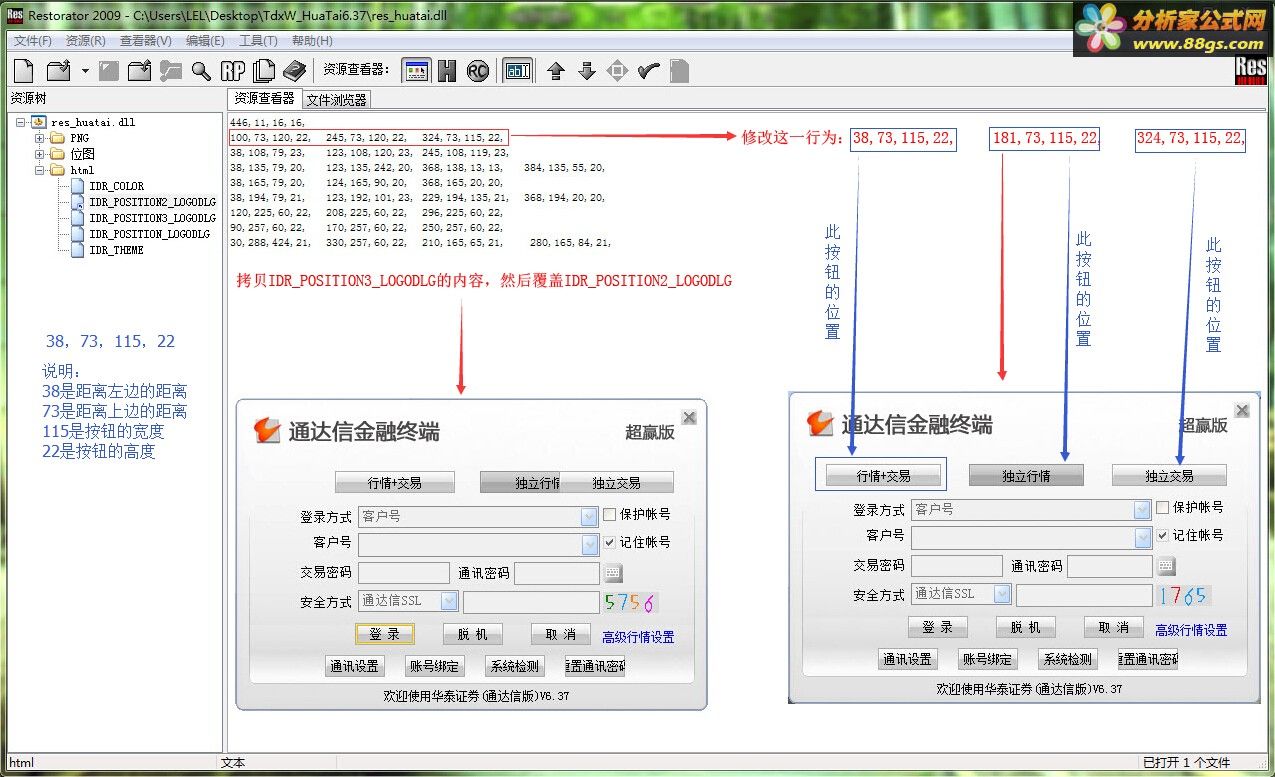Open the 资源(R) menu

tap(85, 41)
